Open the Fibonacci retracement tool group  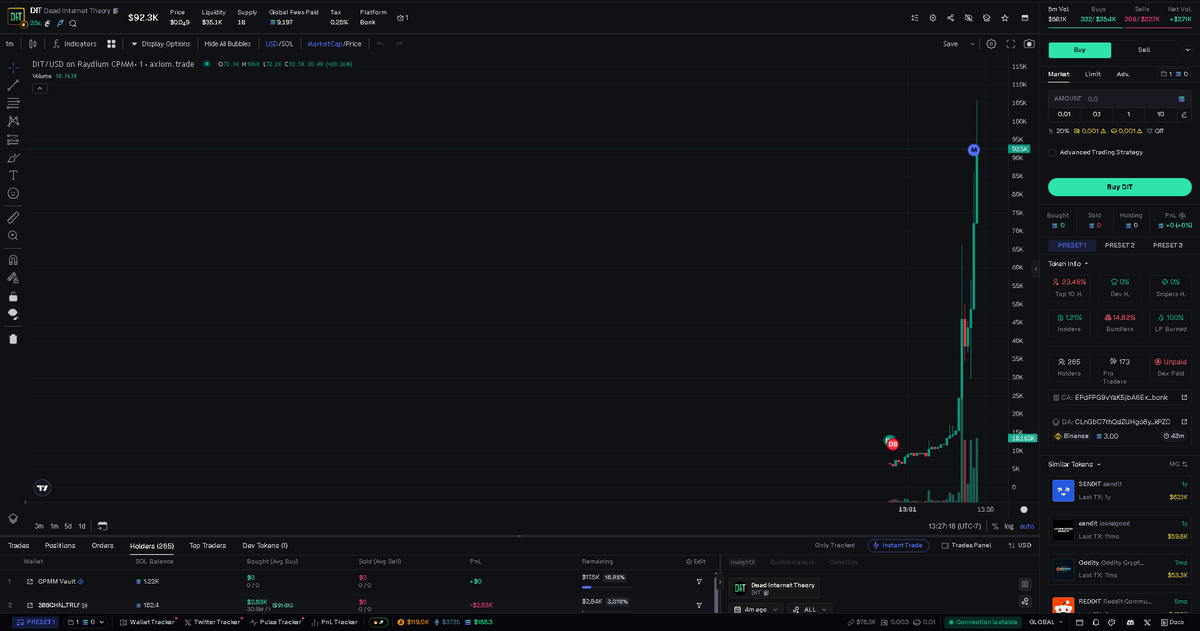click(x=13, y=103)
